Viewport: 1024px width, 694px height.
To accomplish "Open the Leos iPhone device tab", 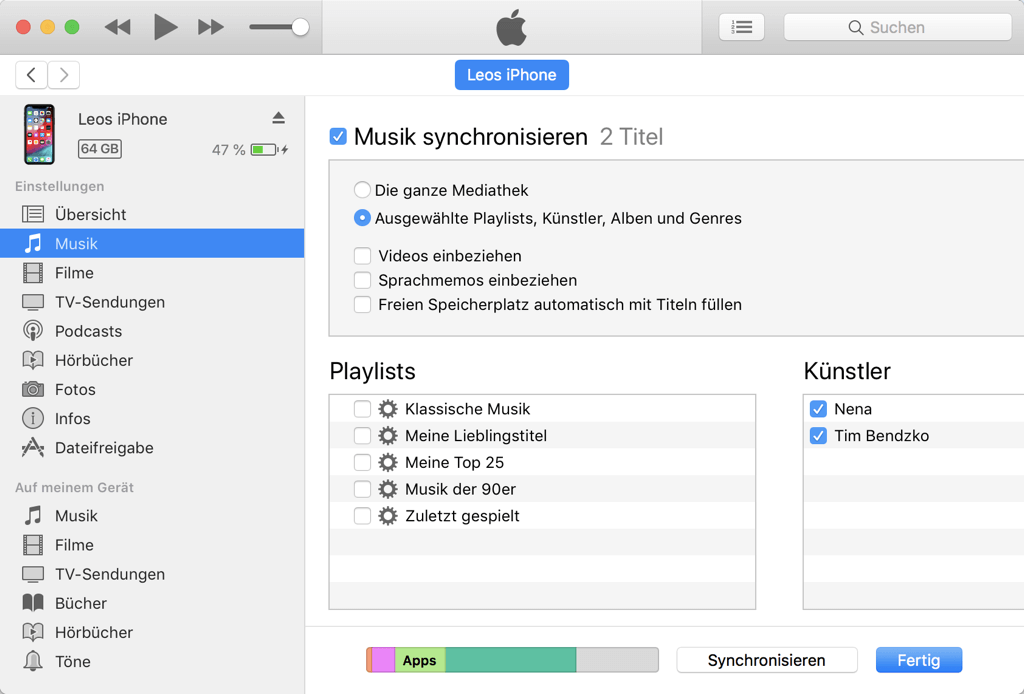I will coord(511,75).
